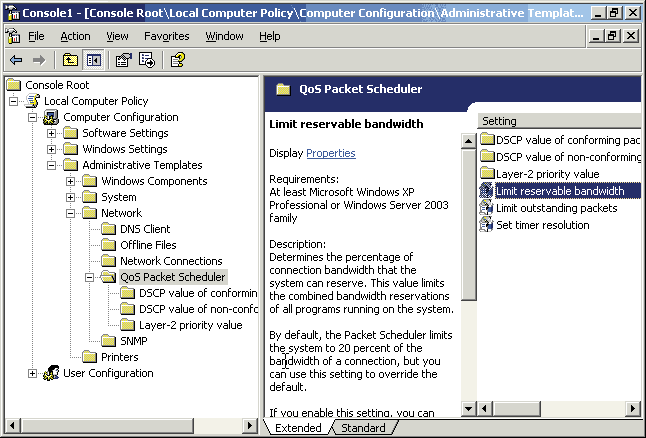Select the Set timer resolution setting
The height and width of the screenshot is (438, 646).
click(x=542, y=225)
